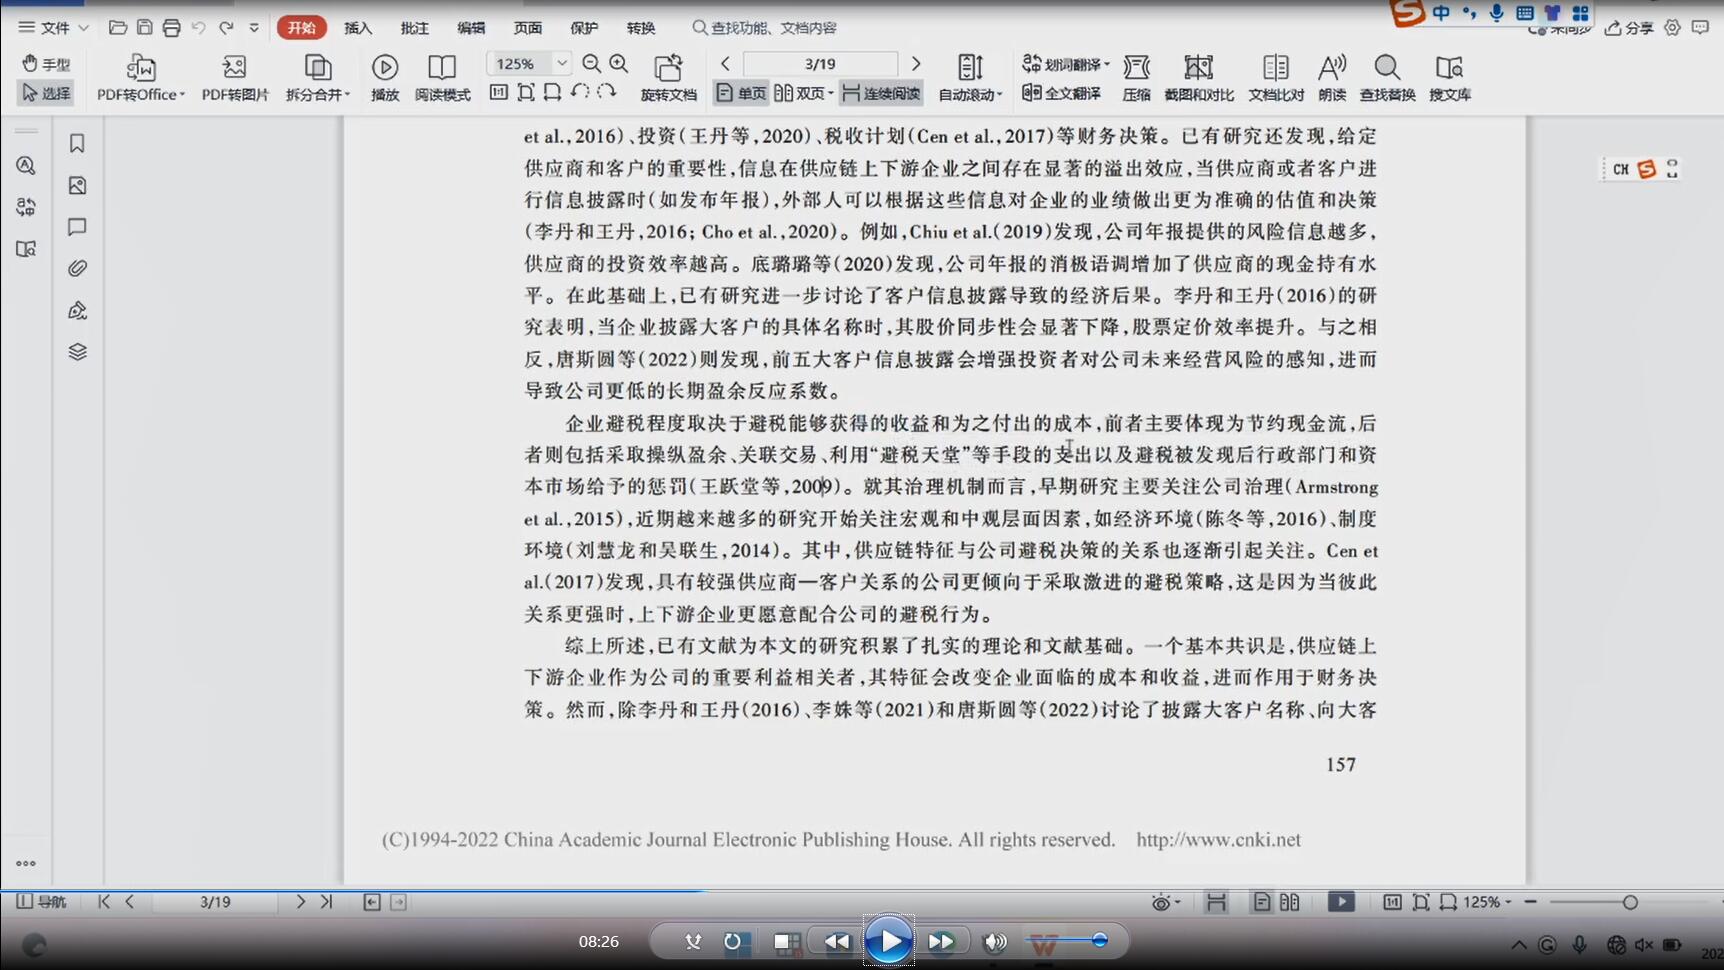Click 分享 share button
The height and width of the screenshot is (970, 1724).
click(1629, 28)
